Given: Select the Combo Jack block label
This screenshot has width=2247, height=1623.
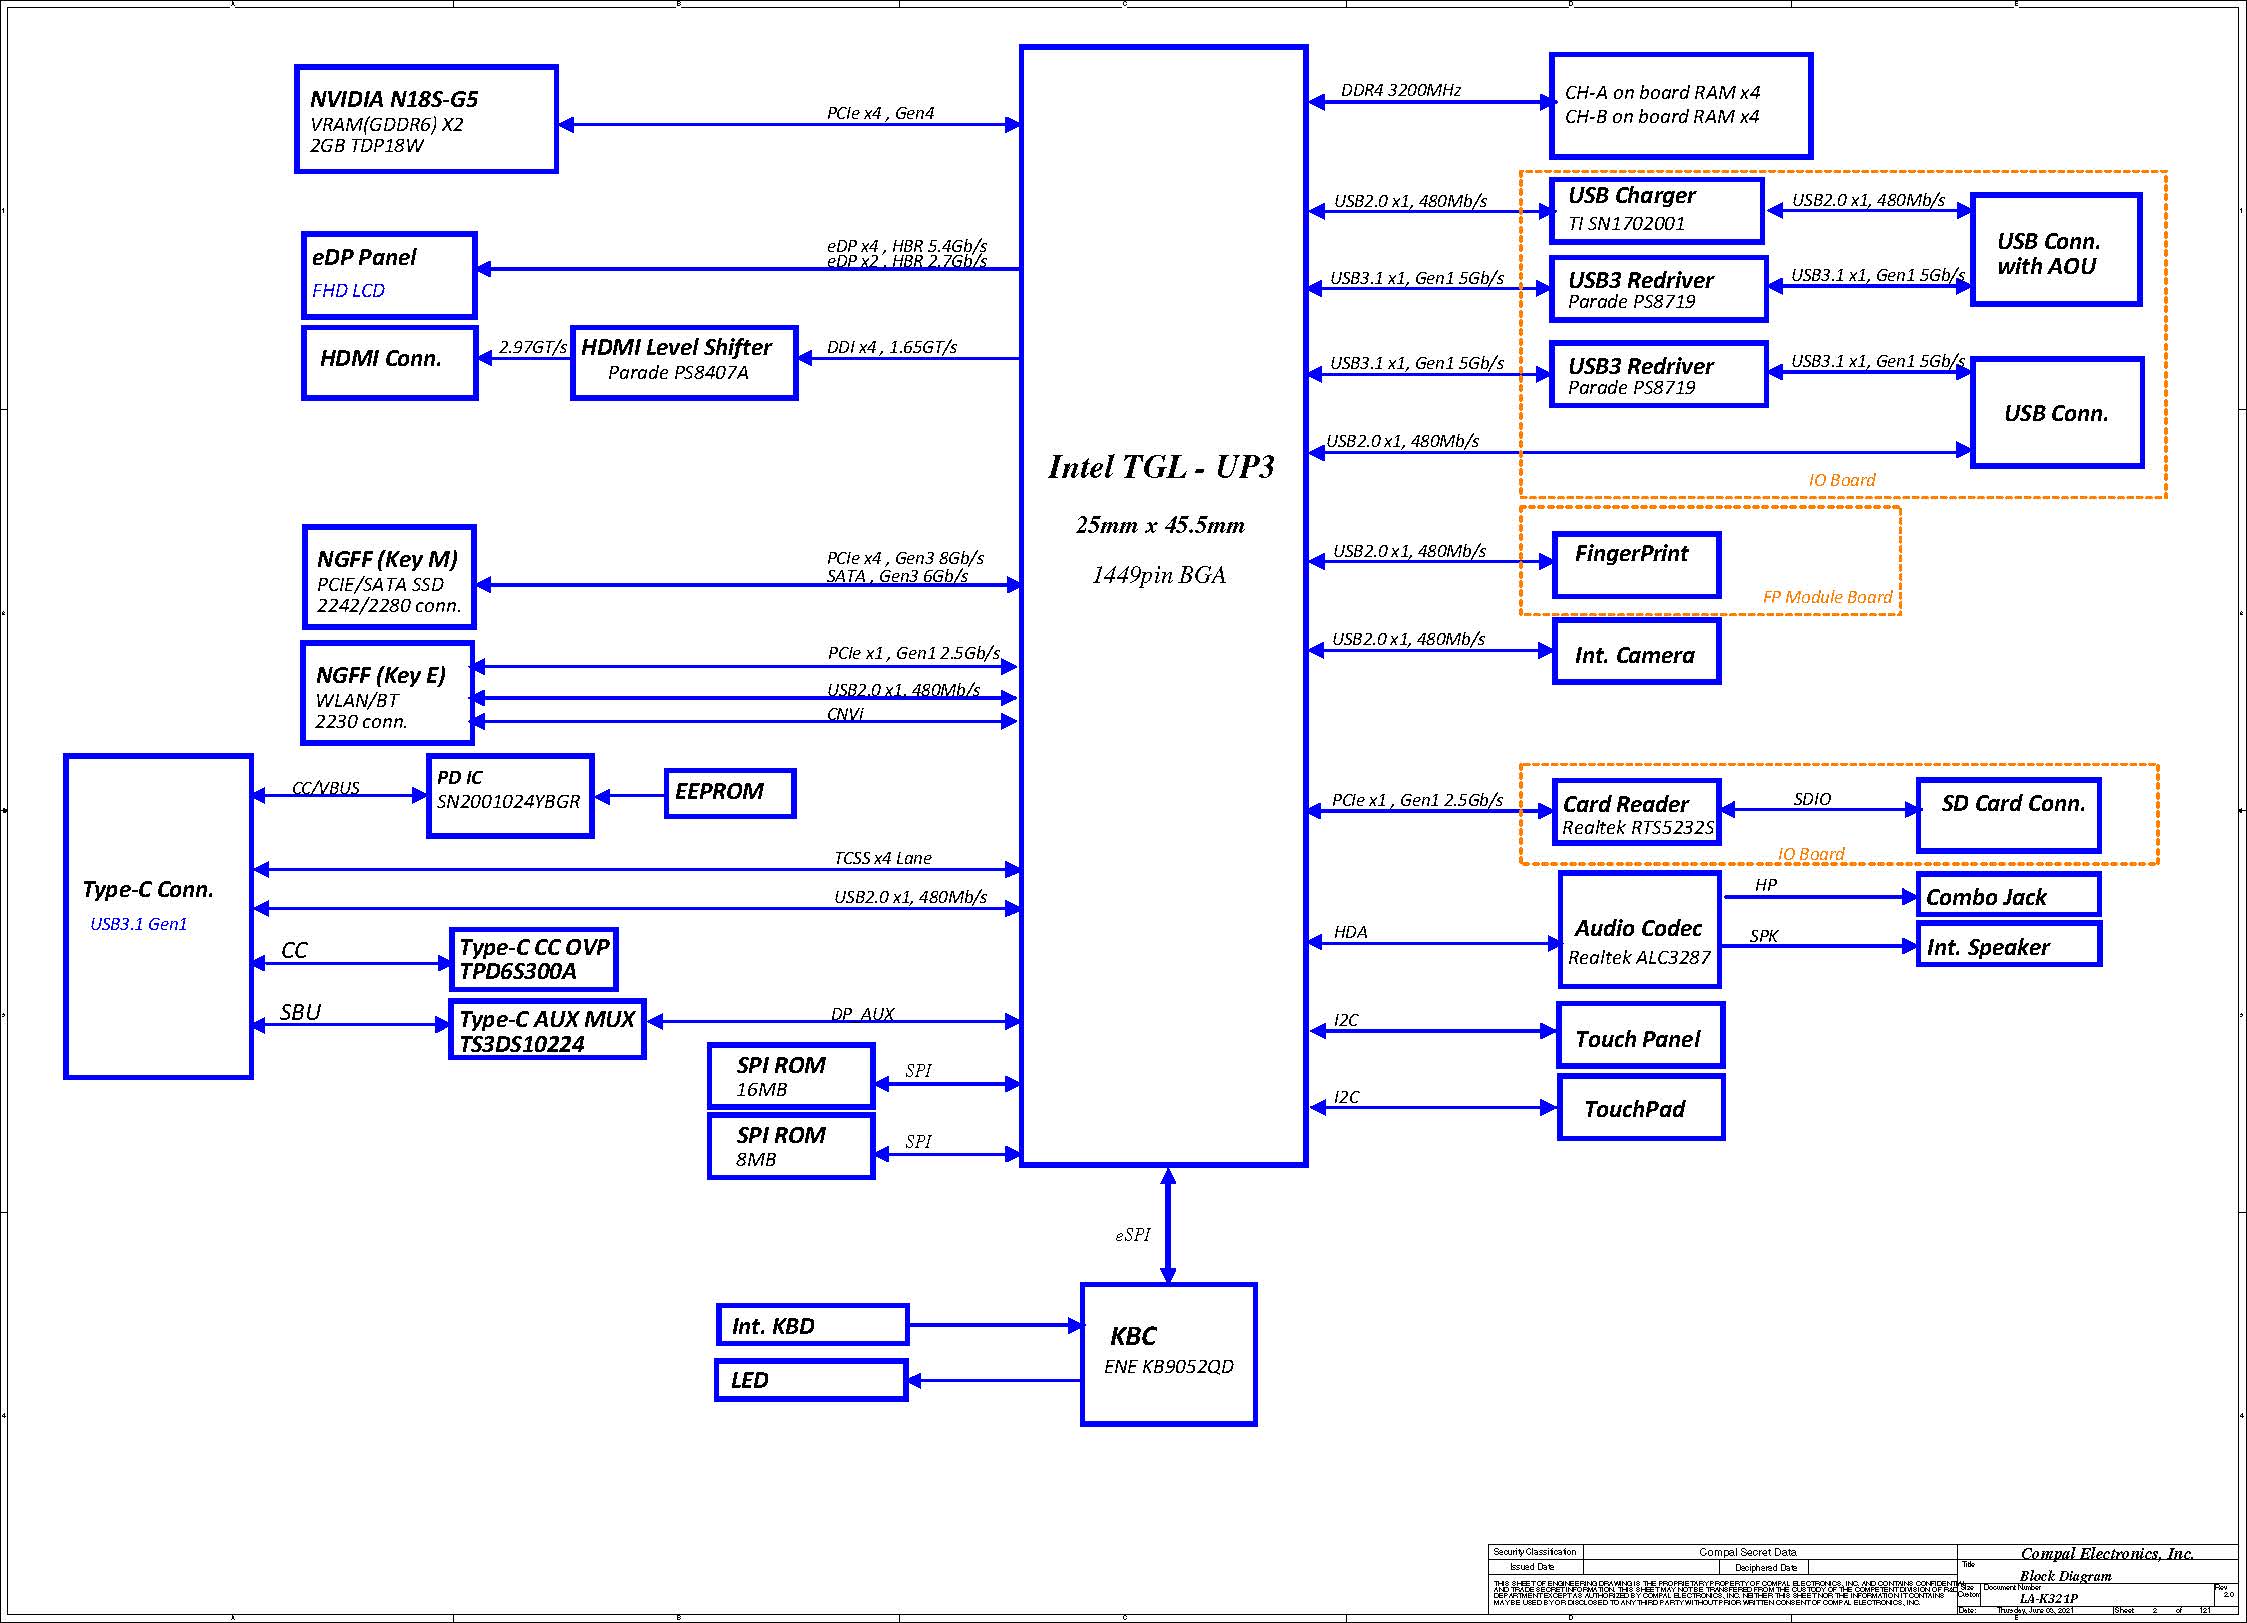Looking at the screenshot, I should [1986, 898].
